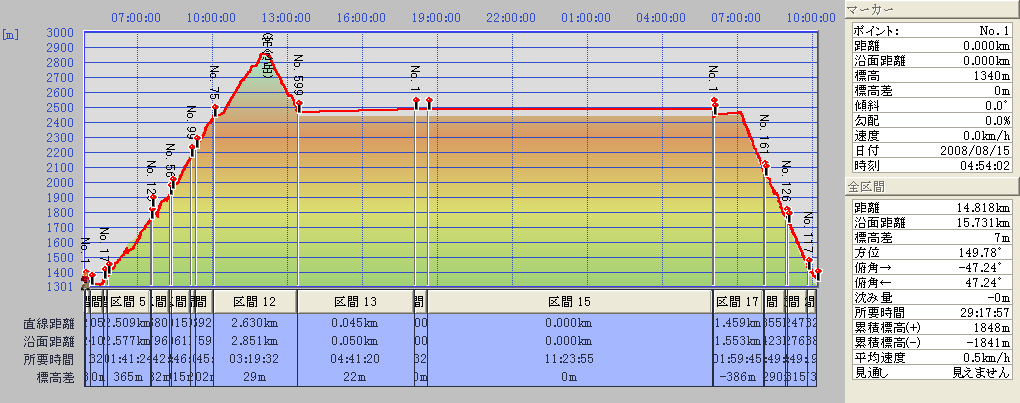
Task: Select the No. 117 marker on descent
Action: 809,262
